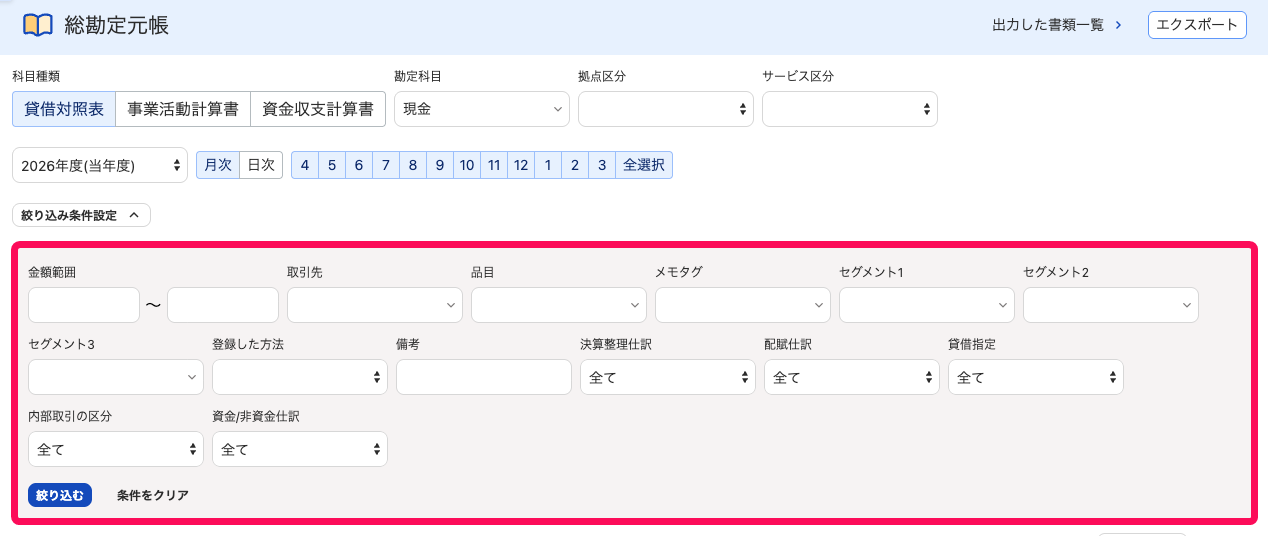The image size is (1268, 536).
Task: Open the セグメント2 dropdown
Action: tap(1111, 305)
